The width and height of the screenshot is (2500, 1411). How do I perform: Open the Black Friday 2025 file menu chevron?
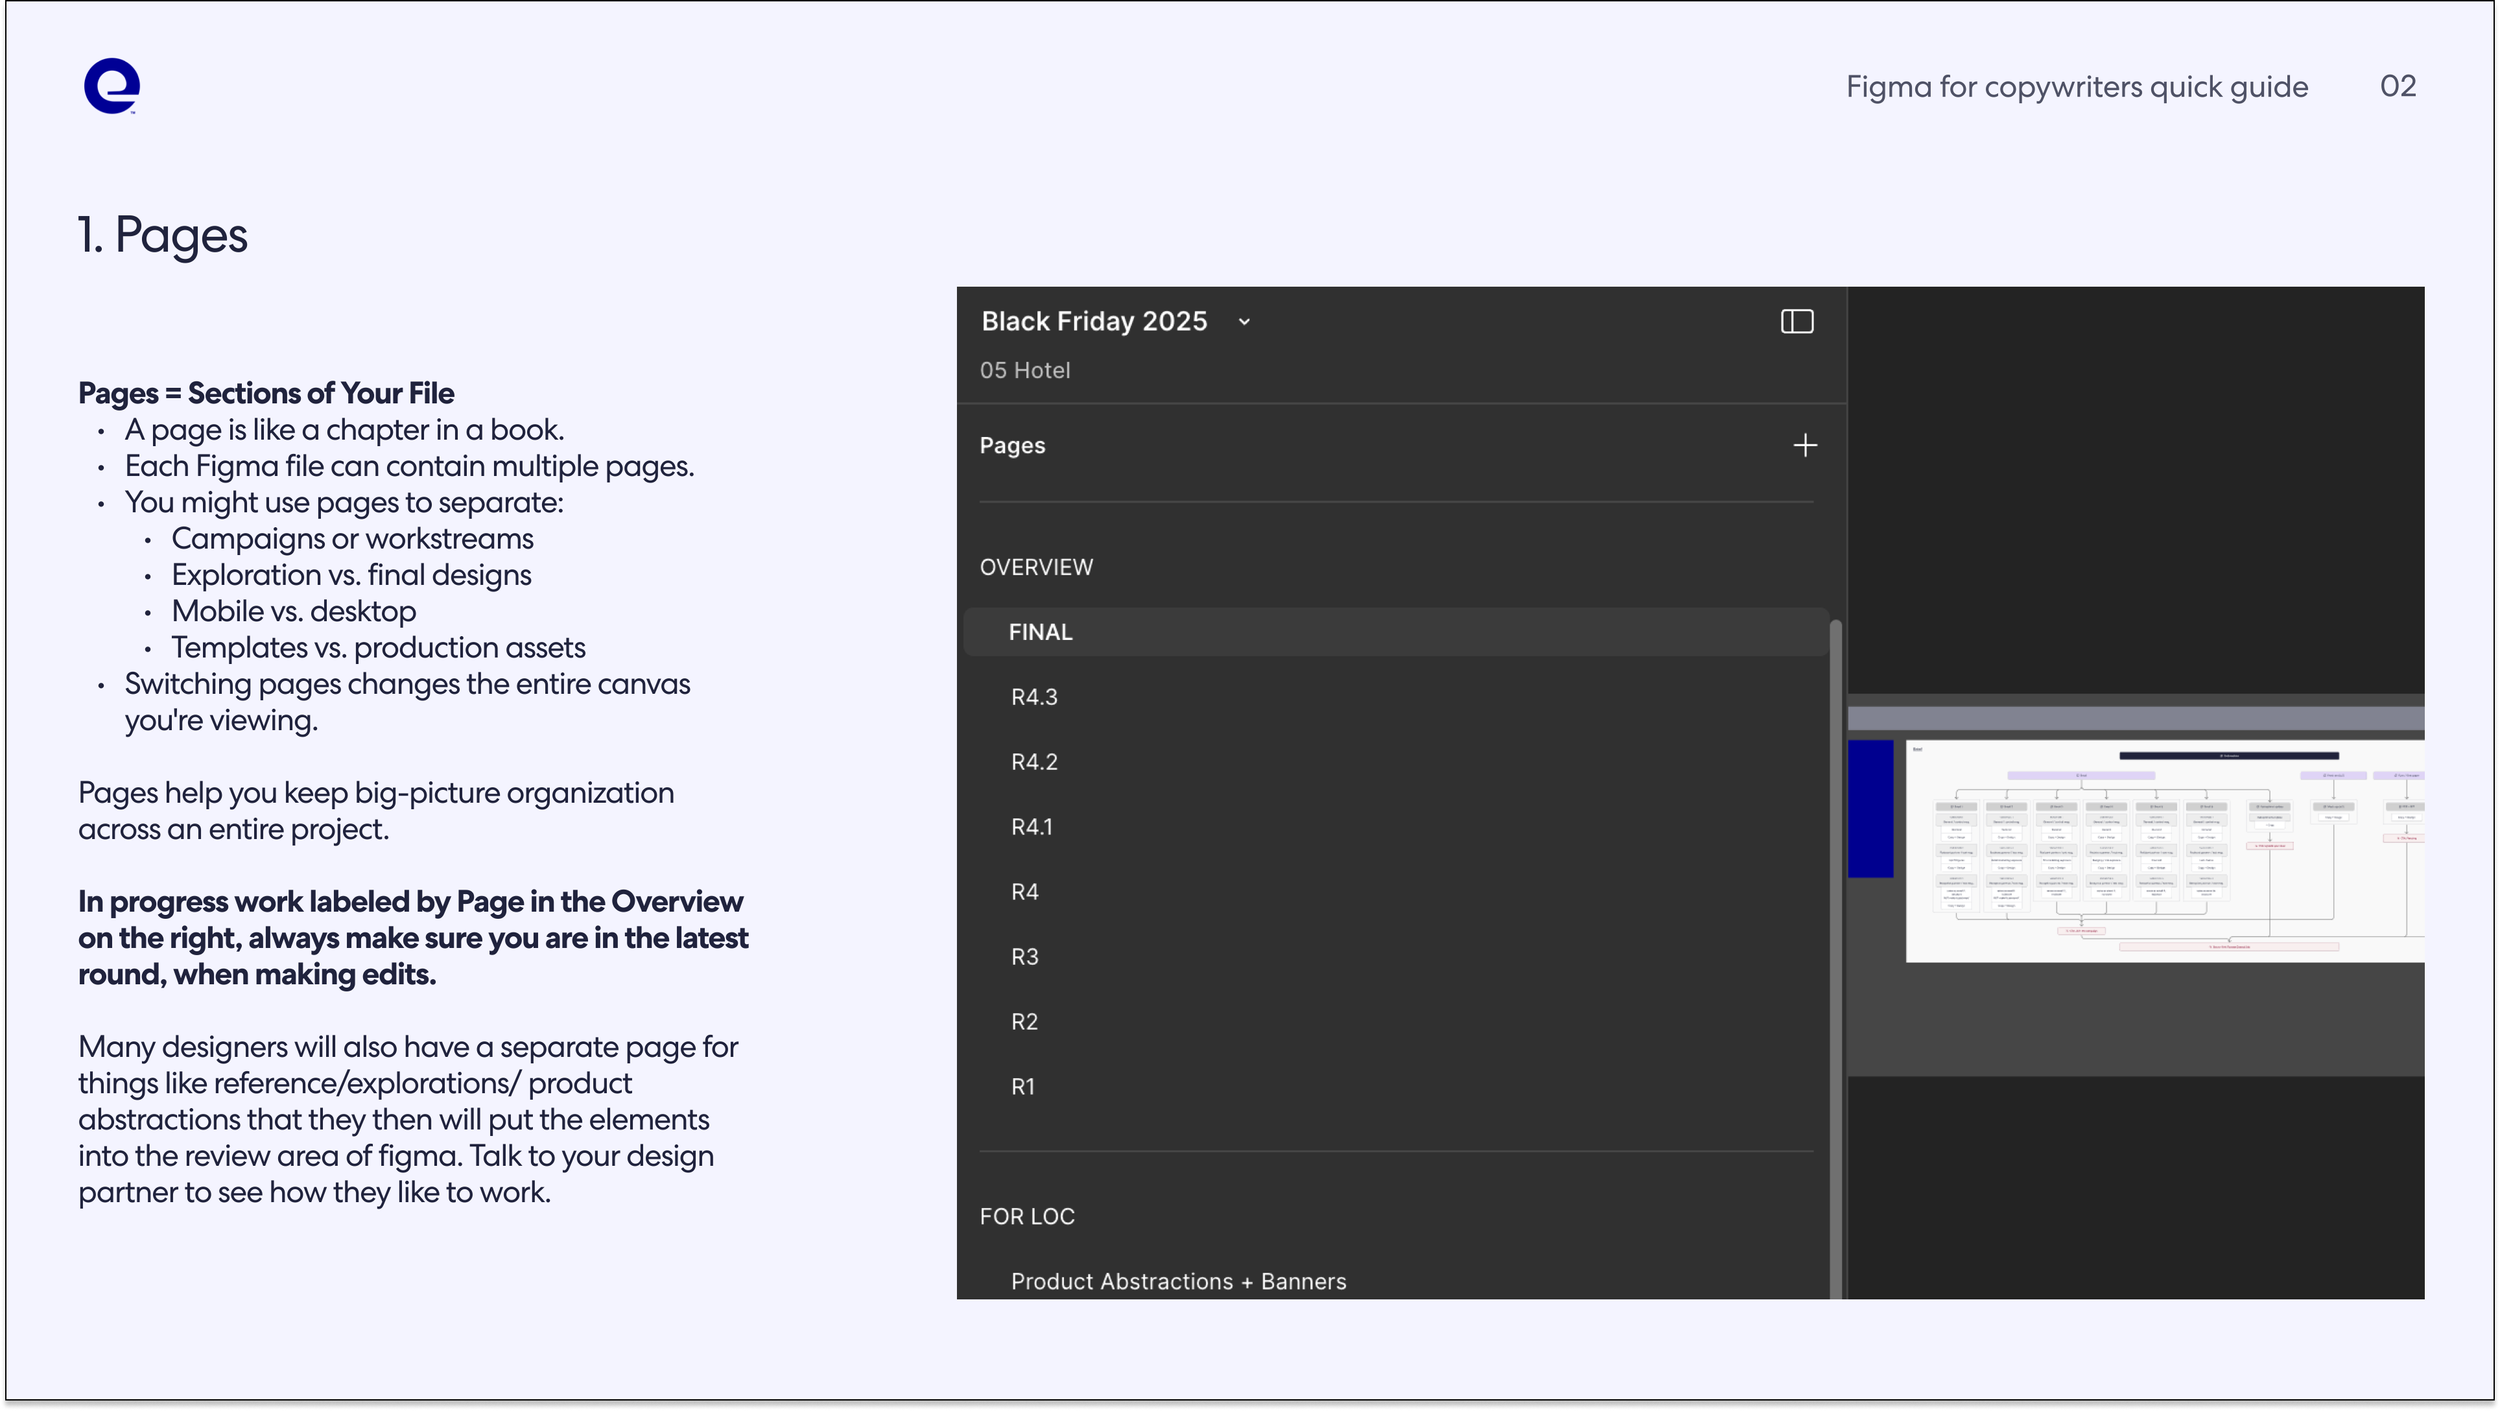1245,322
